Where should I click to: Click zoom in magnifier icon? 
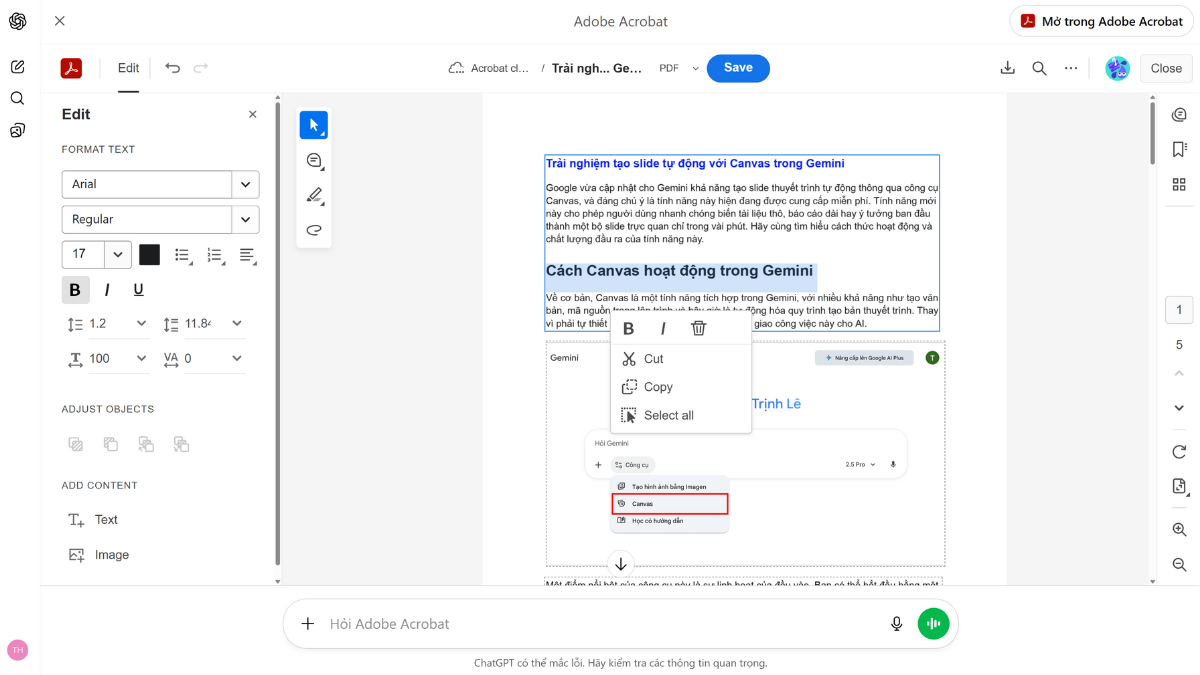(1179, 530)
